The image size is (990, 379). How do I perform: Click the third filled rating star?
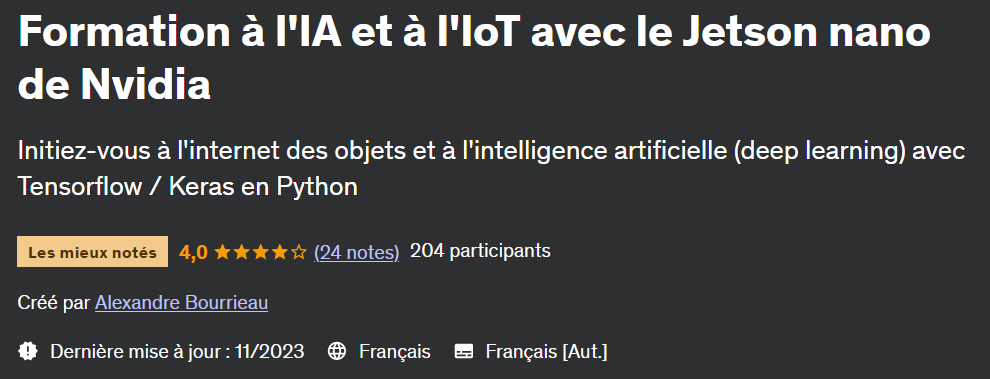260,253
